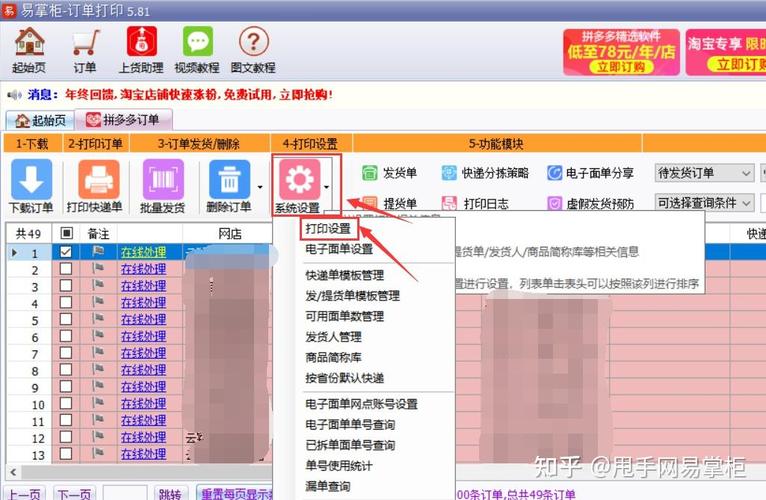Screen dimensions: 766x500
Task: Click the 打印快递单 printer icon
Action: (x=95, y=186)
